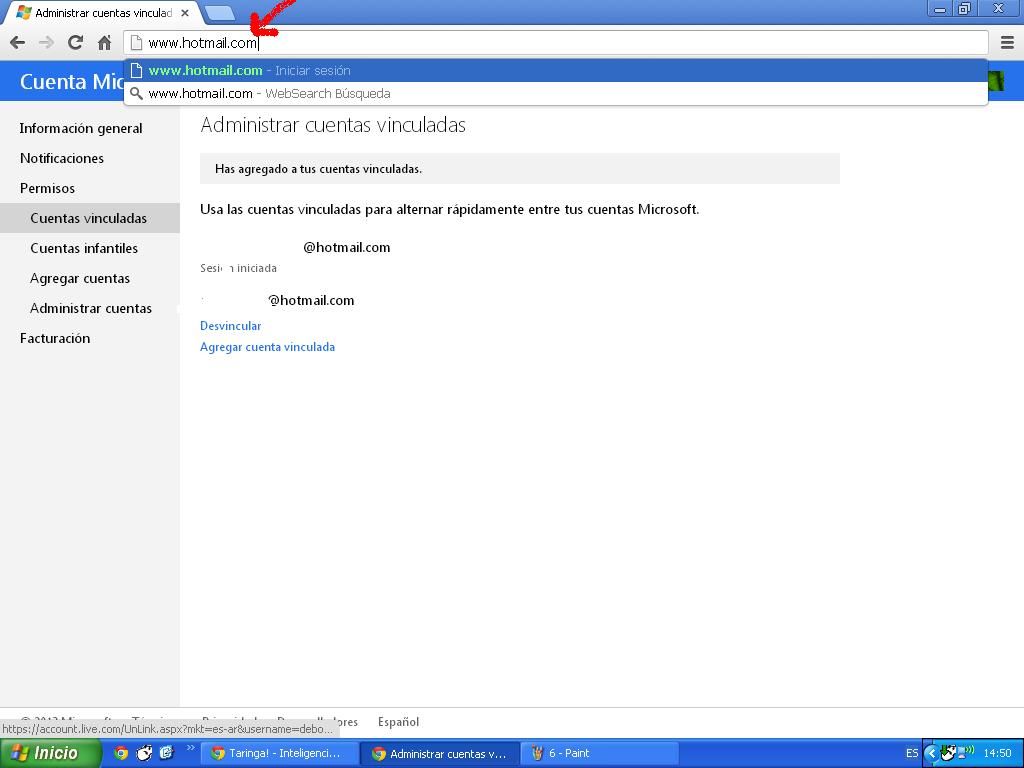Click the browser forward arrow

[x=46, y=43]
